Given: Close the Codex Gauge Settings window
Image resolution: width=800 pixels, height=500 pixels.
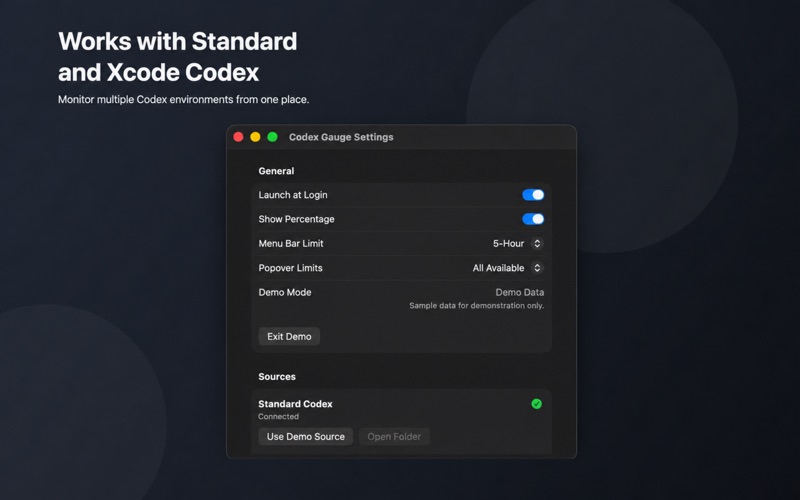Looking at the screenshot, I should tap(238, 137).
